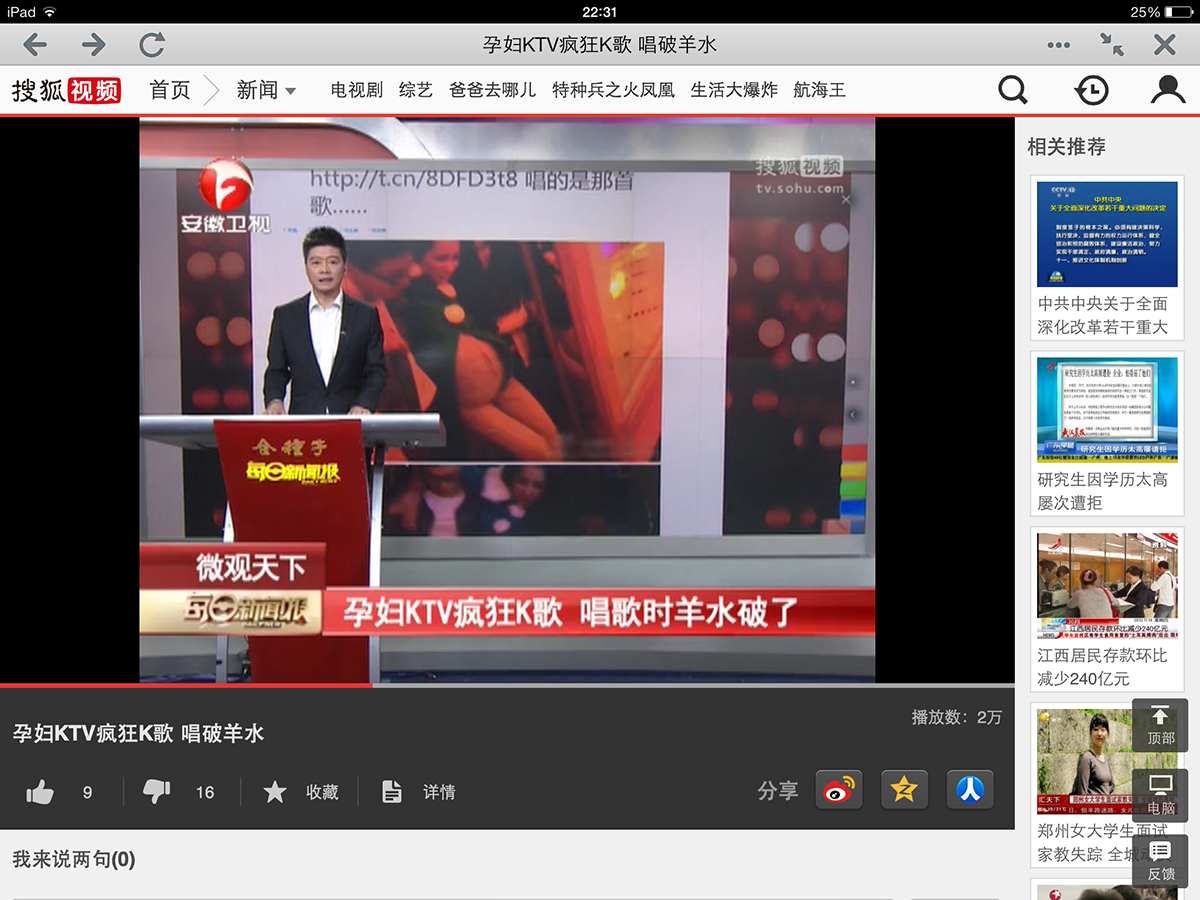Image resolution: width=1200 pixels, height=900 pixels.
Task: Open the 郑州女大学生面试家教失踪 thumbnail
Action: click(1107, 762)
